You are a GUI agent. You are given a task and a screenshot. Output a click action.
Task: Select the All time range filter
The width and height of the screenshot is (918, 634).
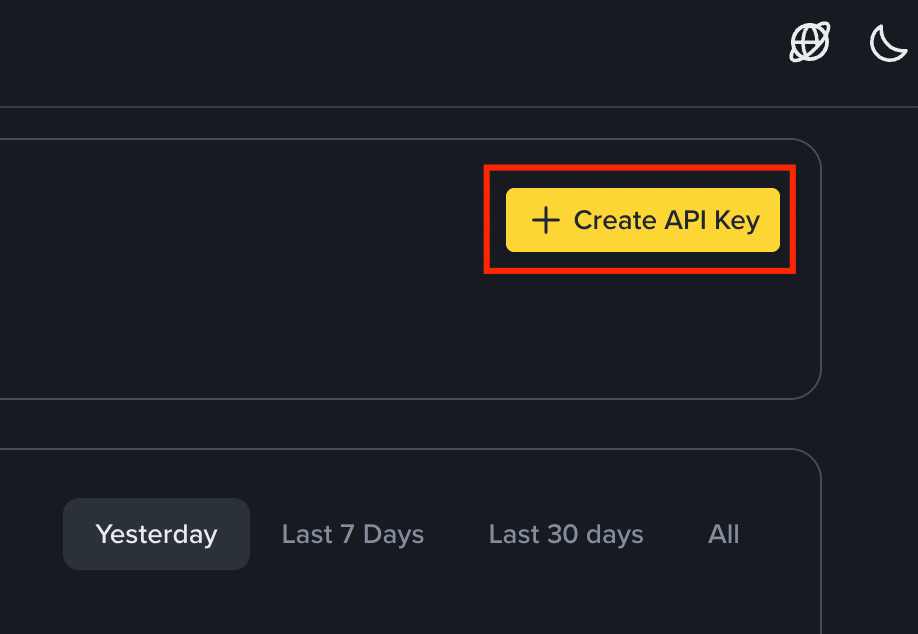pyautogui.click(x=724, y=534)
